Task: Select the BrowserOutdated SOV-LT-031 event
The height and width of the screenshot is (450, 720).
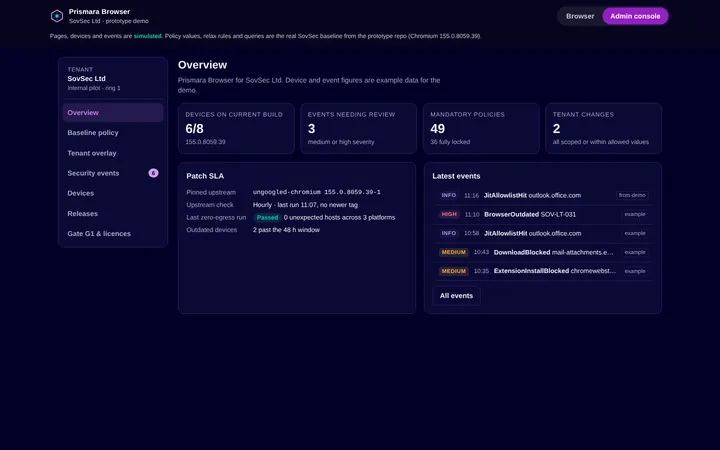Action: (543, 214)
